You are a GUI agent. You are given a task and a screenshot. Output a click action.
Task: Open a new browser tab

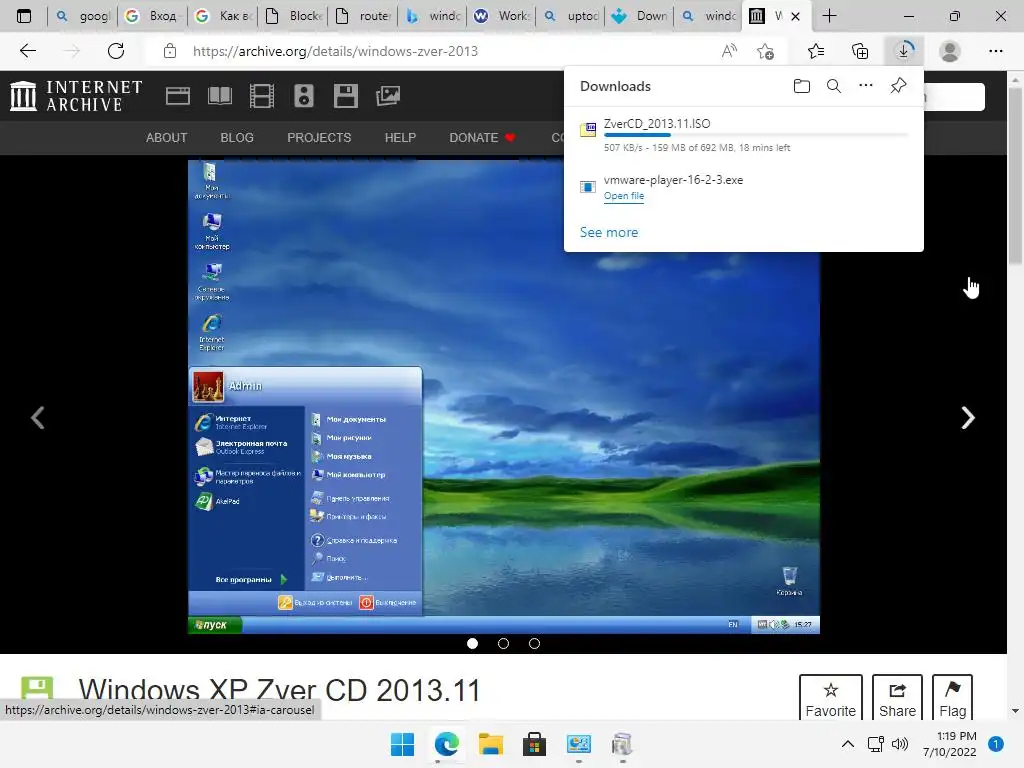tap(829, 16)
